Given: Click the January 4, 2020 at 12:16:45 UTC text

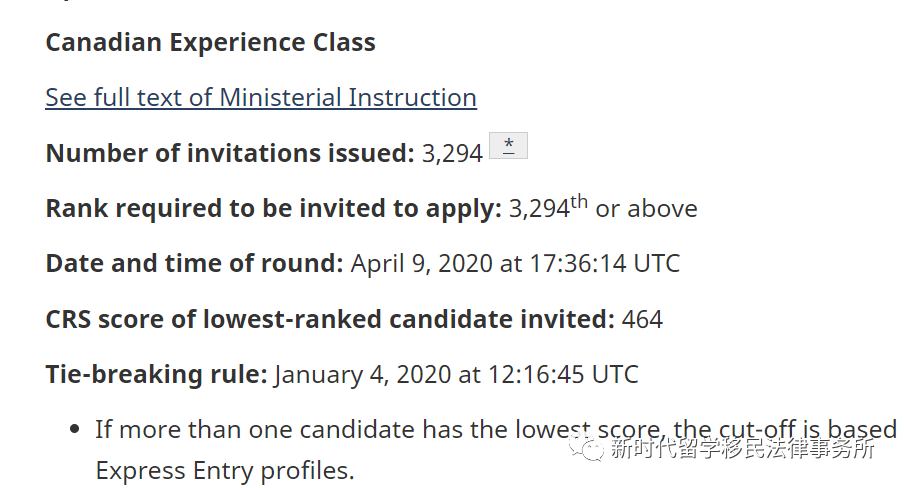Looking at the screenshot, I should pos(456,374).
